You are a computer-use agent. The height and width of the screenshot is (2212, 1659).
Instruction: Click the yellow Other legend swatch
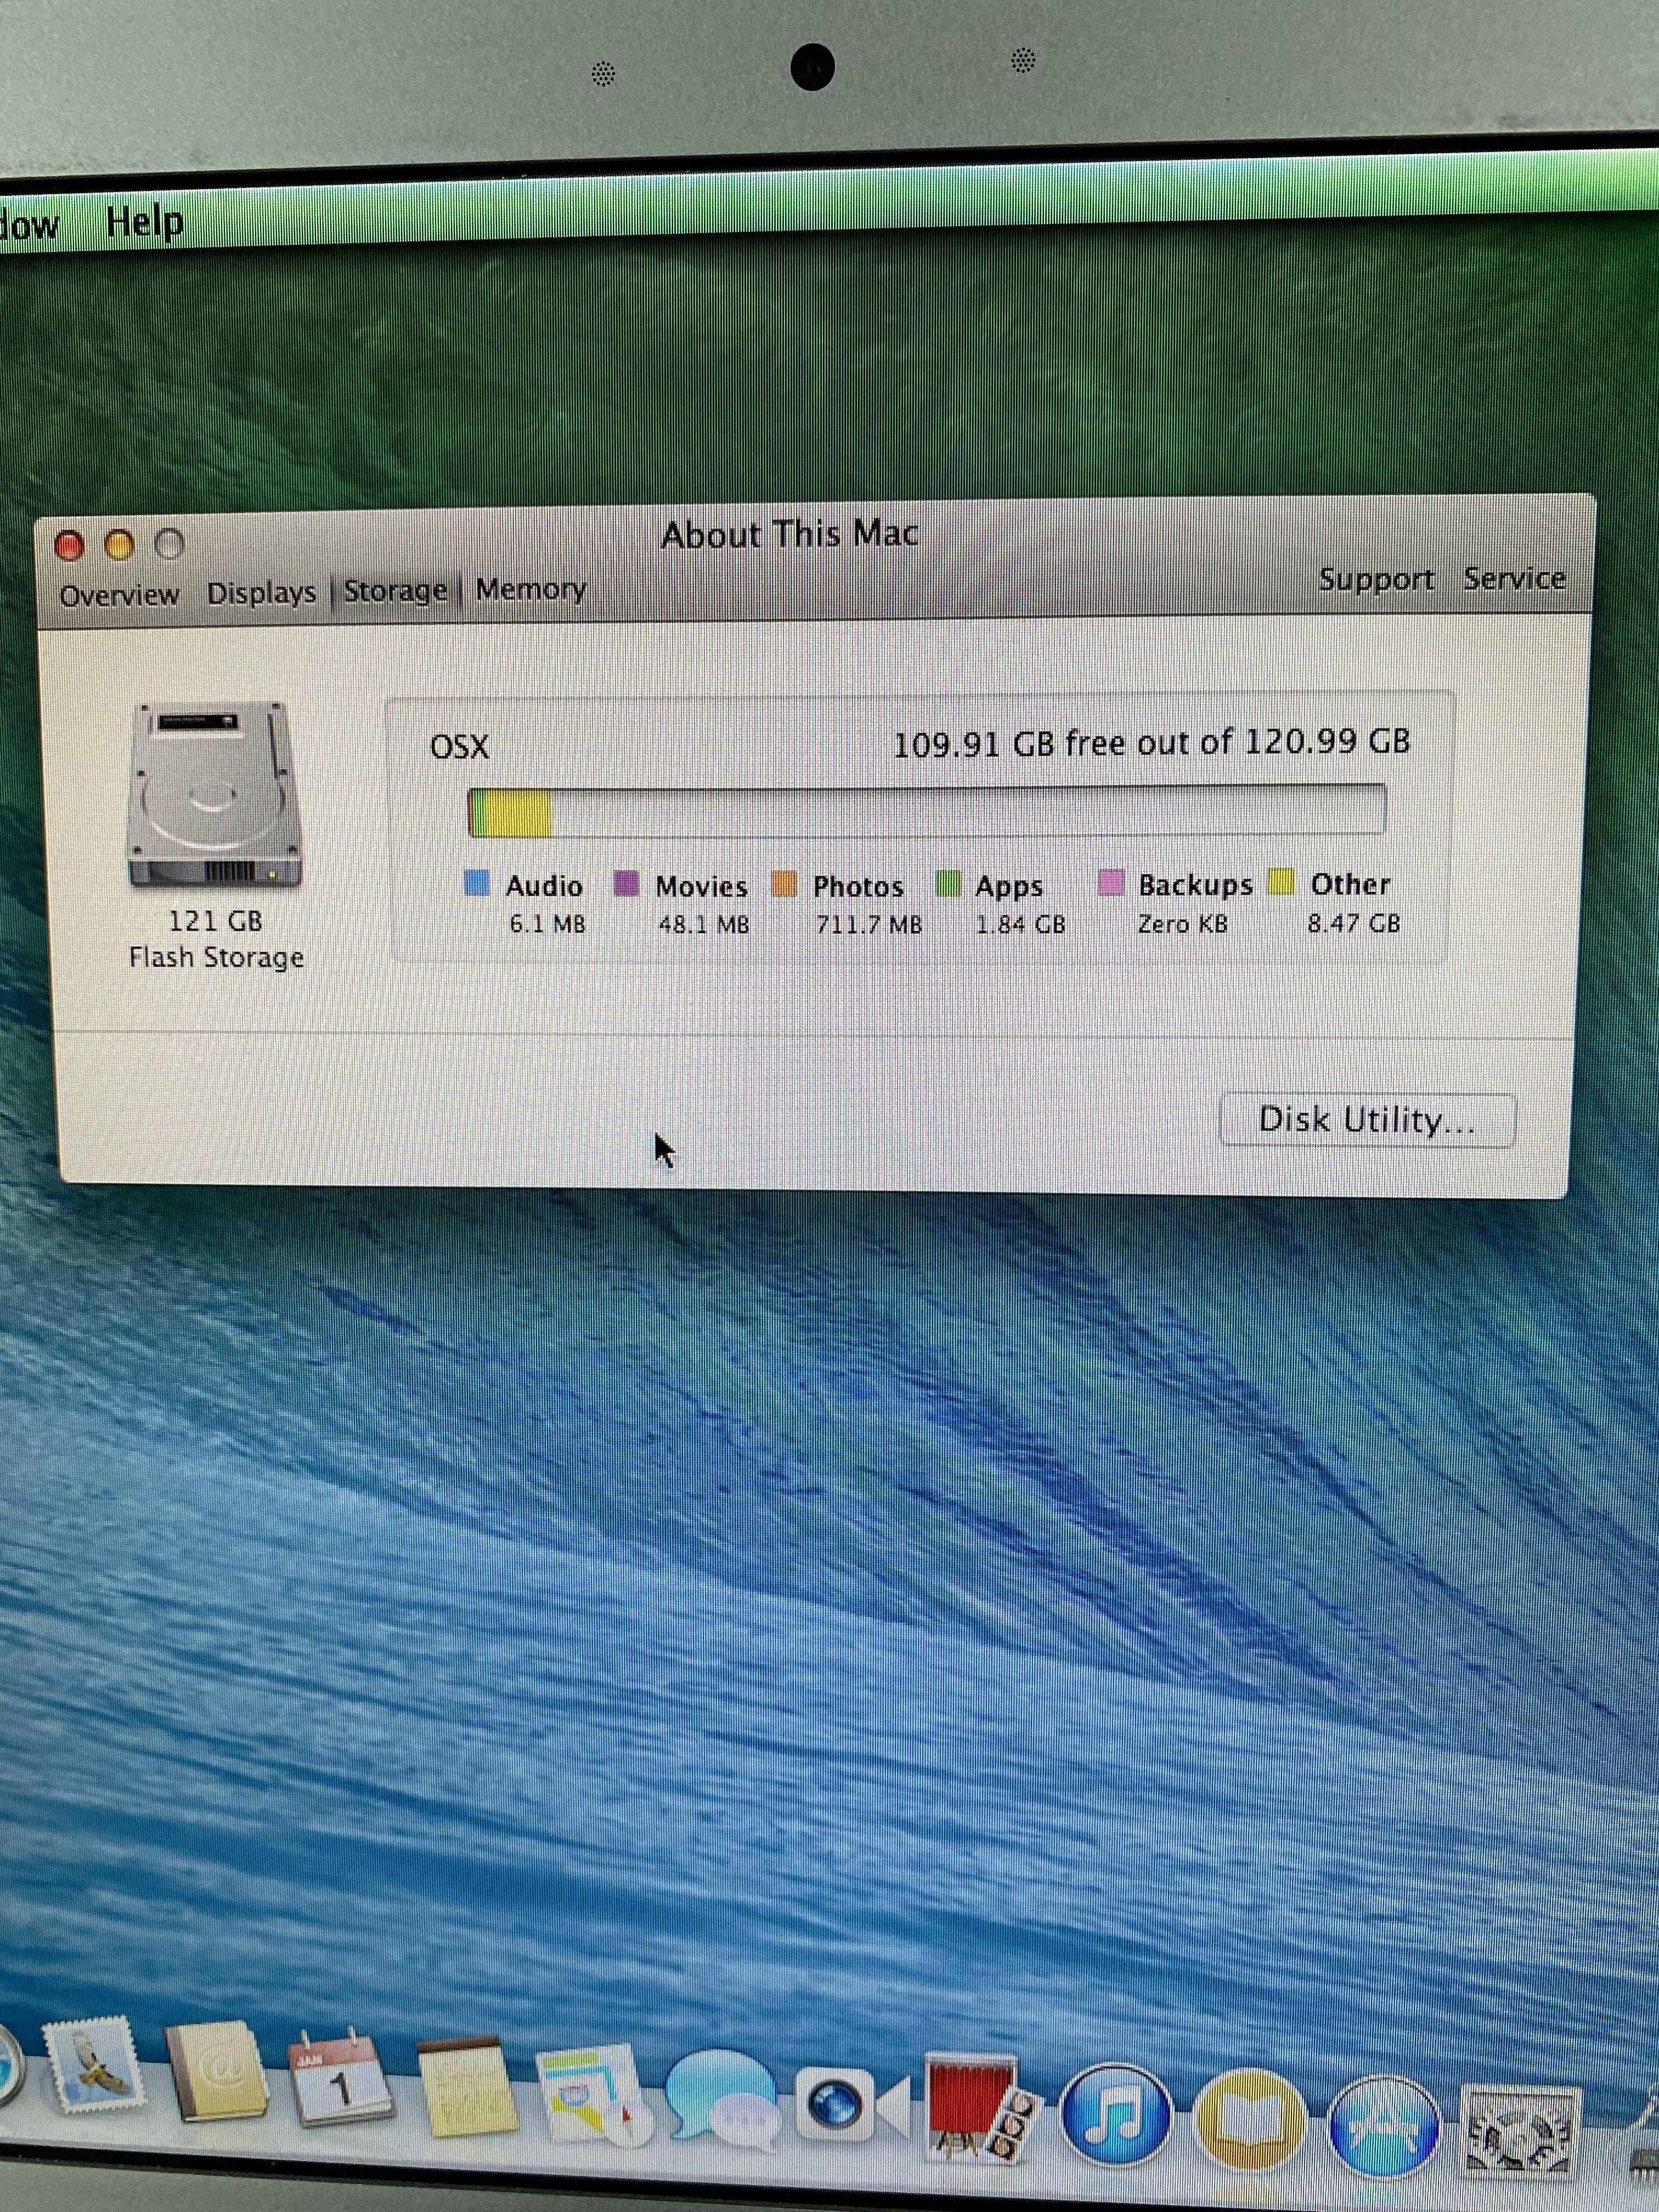(1281, 882)
